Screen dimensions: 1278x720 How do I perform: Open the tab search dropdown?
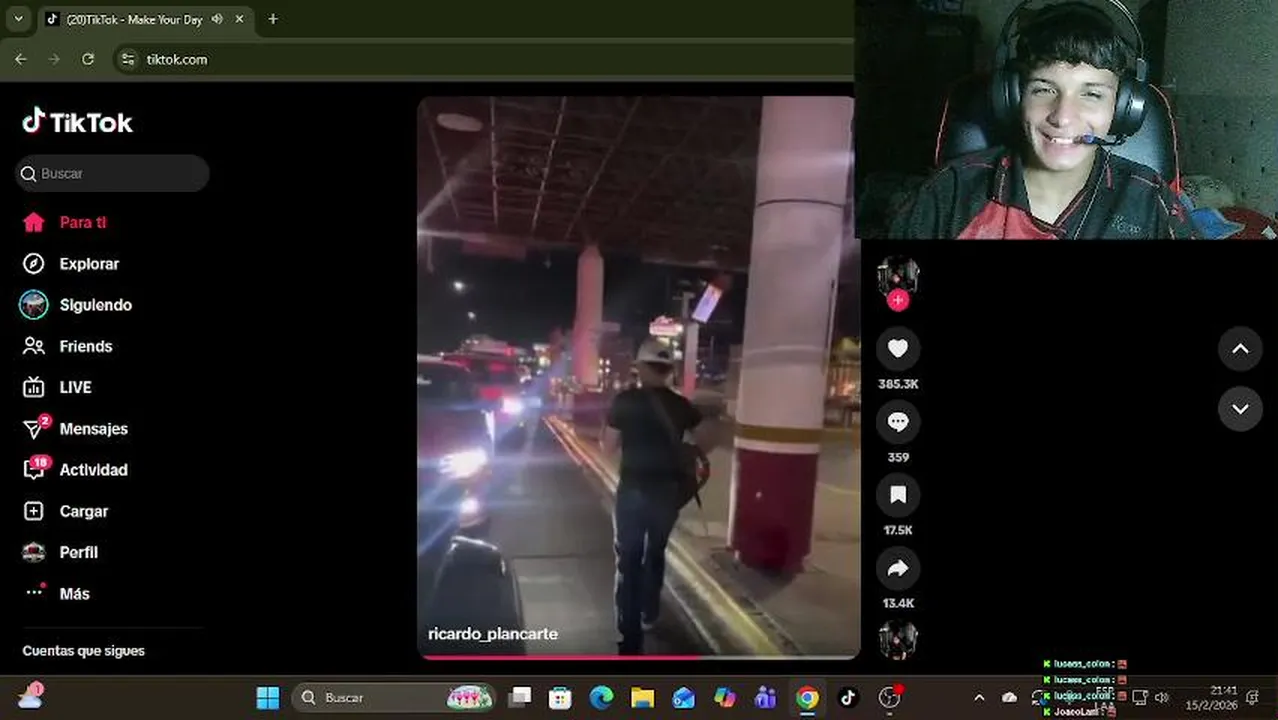[18, 19]
